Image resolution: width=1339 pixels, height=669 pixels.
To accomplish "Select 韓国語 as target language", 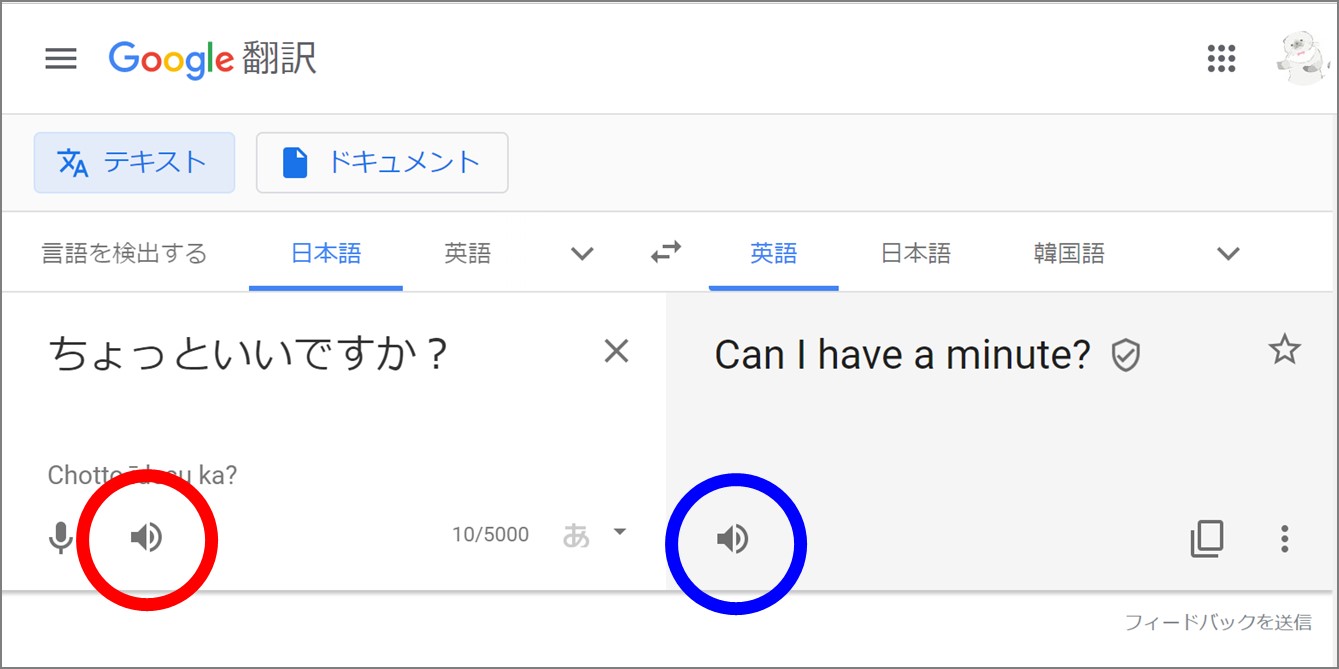I will [x=1069, y=254].
